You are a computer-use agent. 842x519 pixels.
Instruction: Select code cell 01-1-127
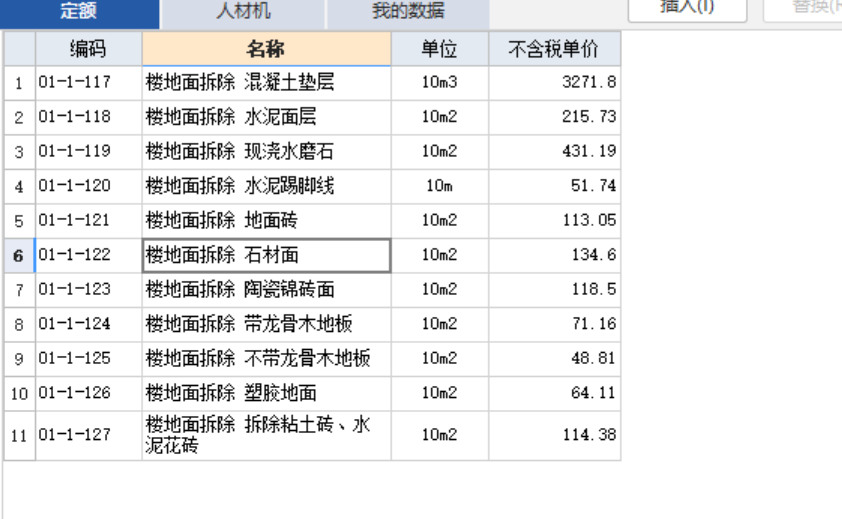89,435
